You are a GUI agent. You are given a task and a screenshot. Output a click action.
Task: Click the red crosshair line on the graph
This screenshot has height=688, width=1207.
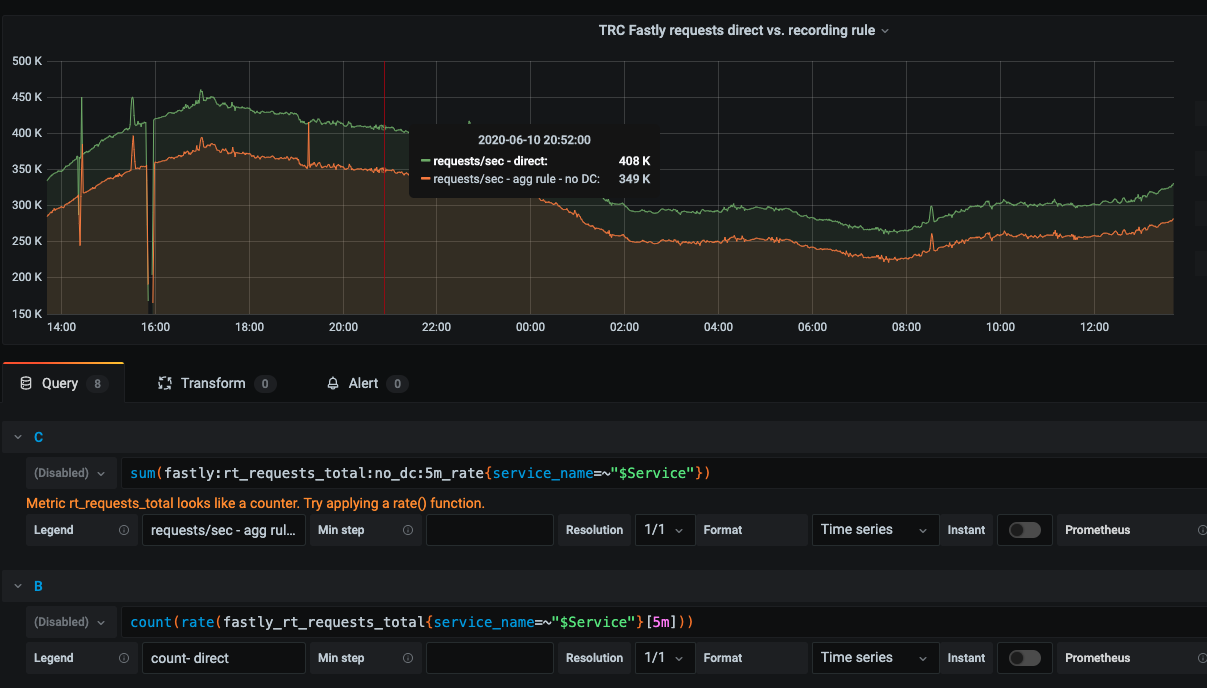(384, 187)
